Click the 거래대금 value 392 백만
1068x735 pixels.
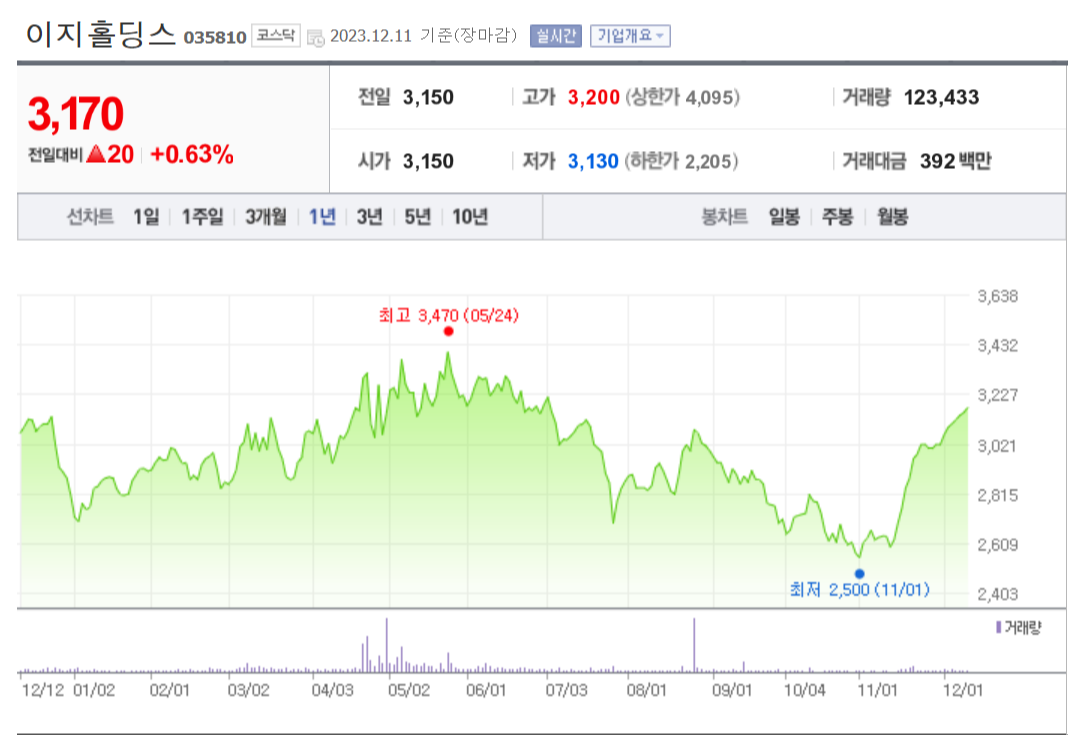coord(956,161)
